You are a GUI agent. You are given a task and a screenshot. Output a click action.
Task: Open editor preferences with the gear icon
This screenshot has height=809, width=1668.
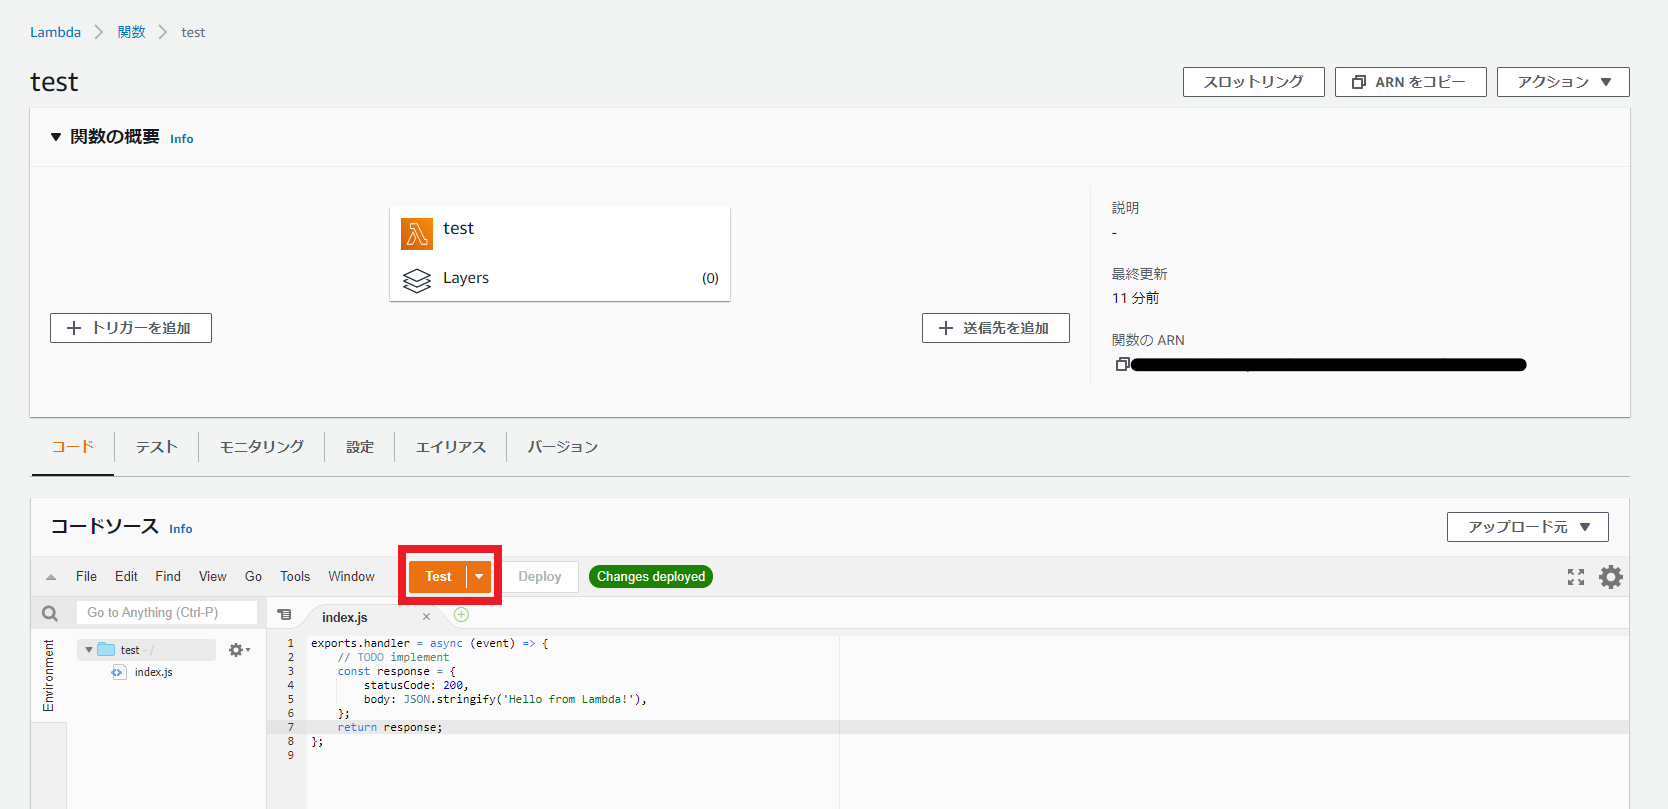point(1611,577)
